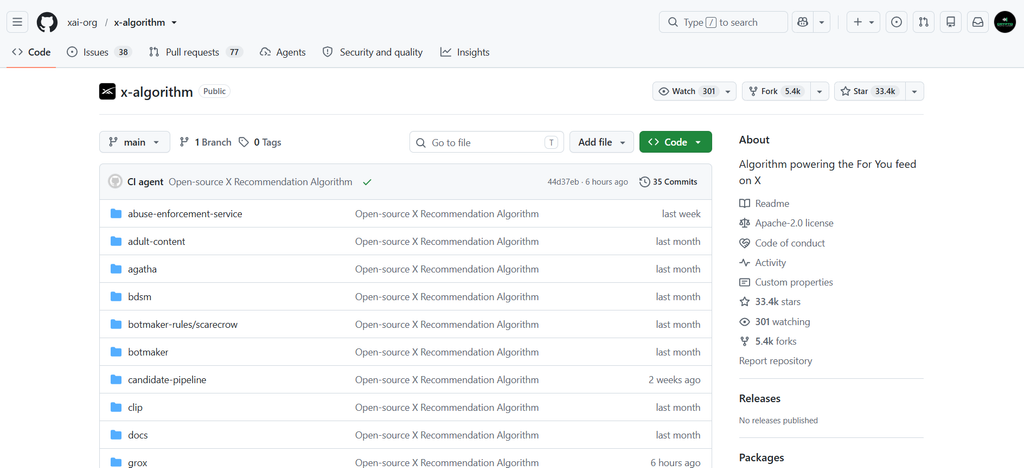Expand the x-algorithm repo switcher caret
1024x468 pixels.
(174, 22)
